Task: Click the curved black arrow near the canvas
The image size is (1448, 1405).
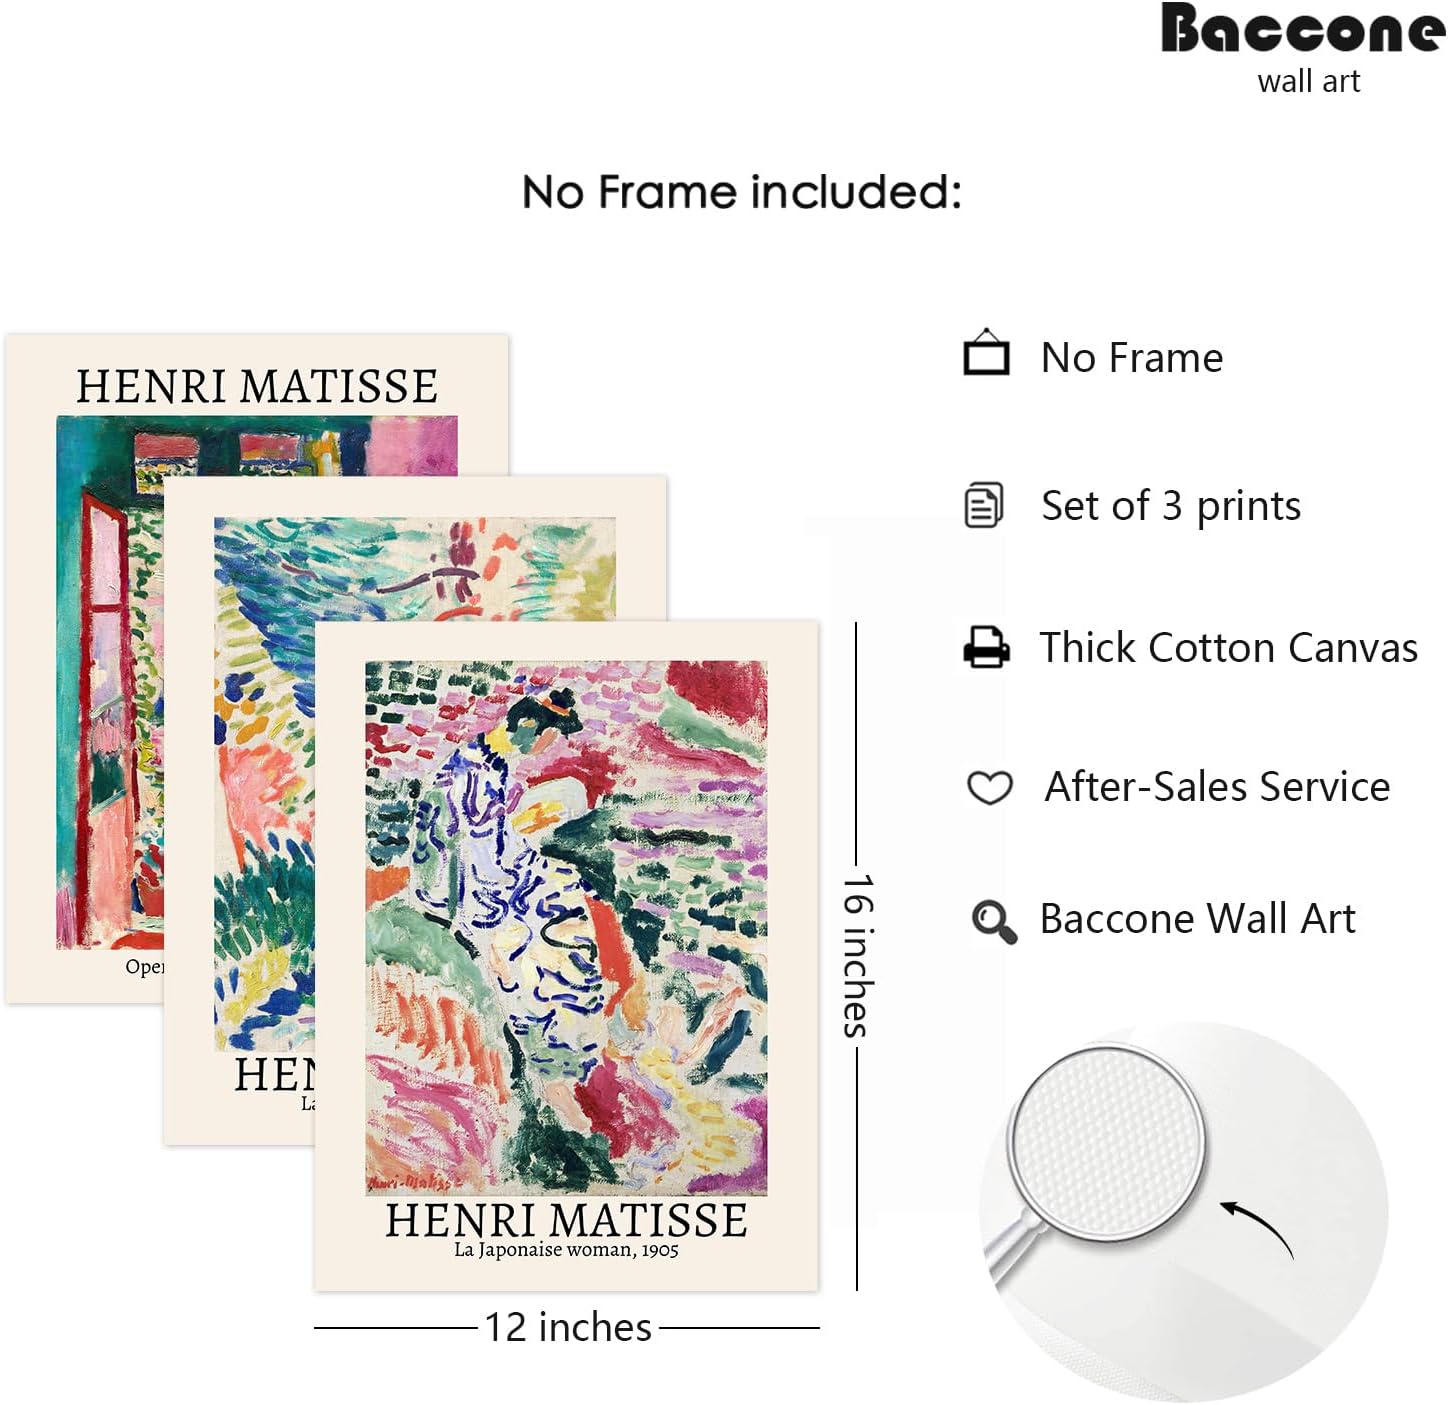Action: [1257, 1227]
